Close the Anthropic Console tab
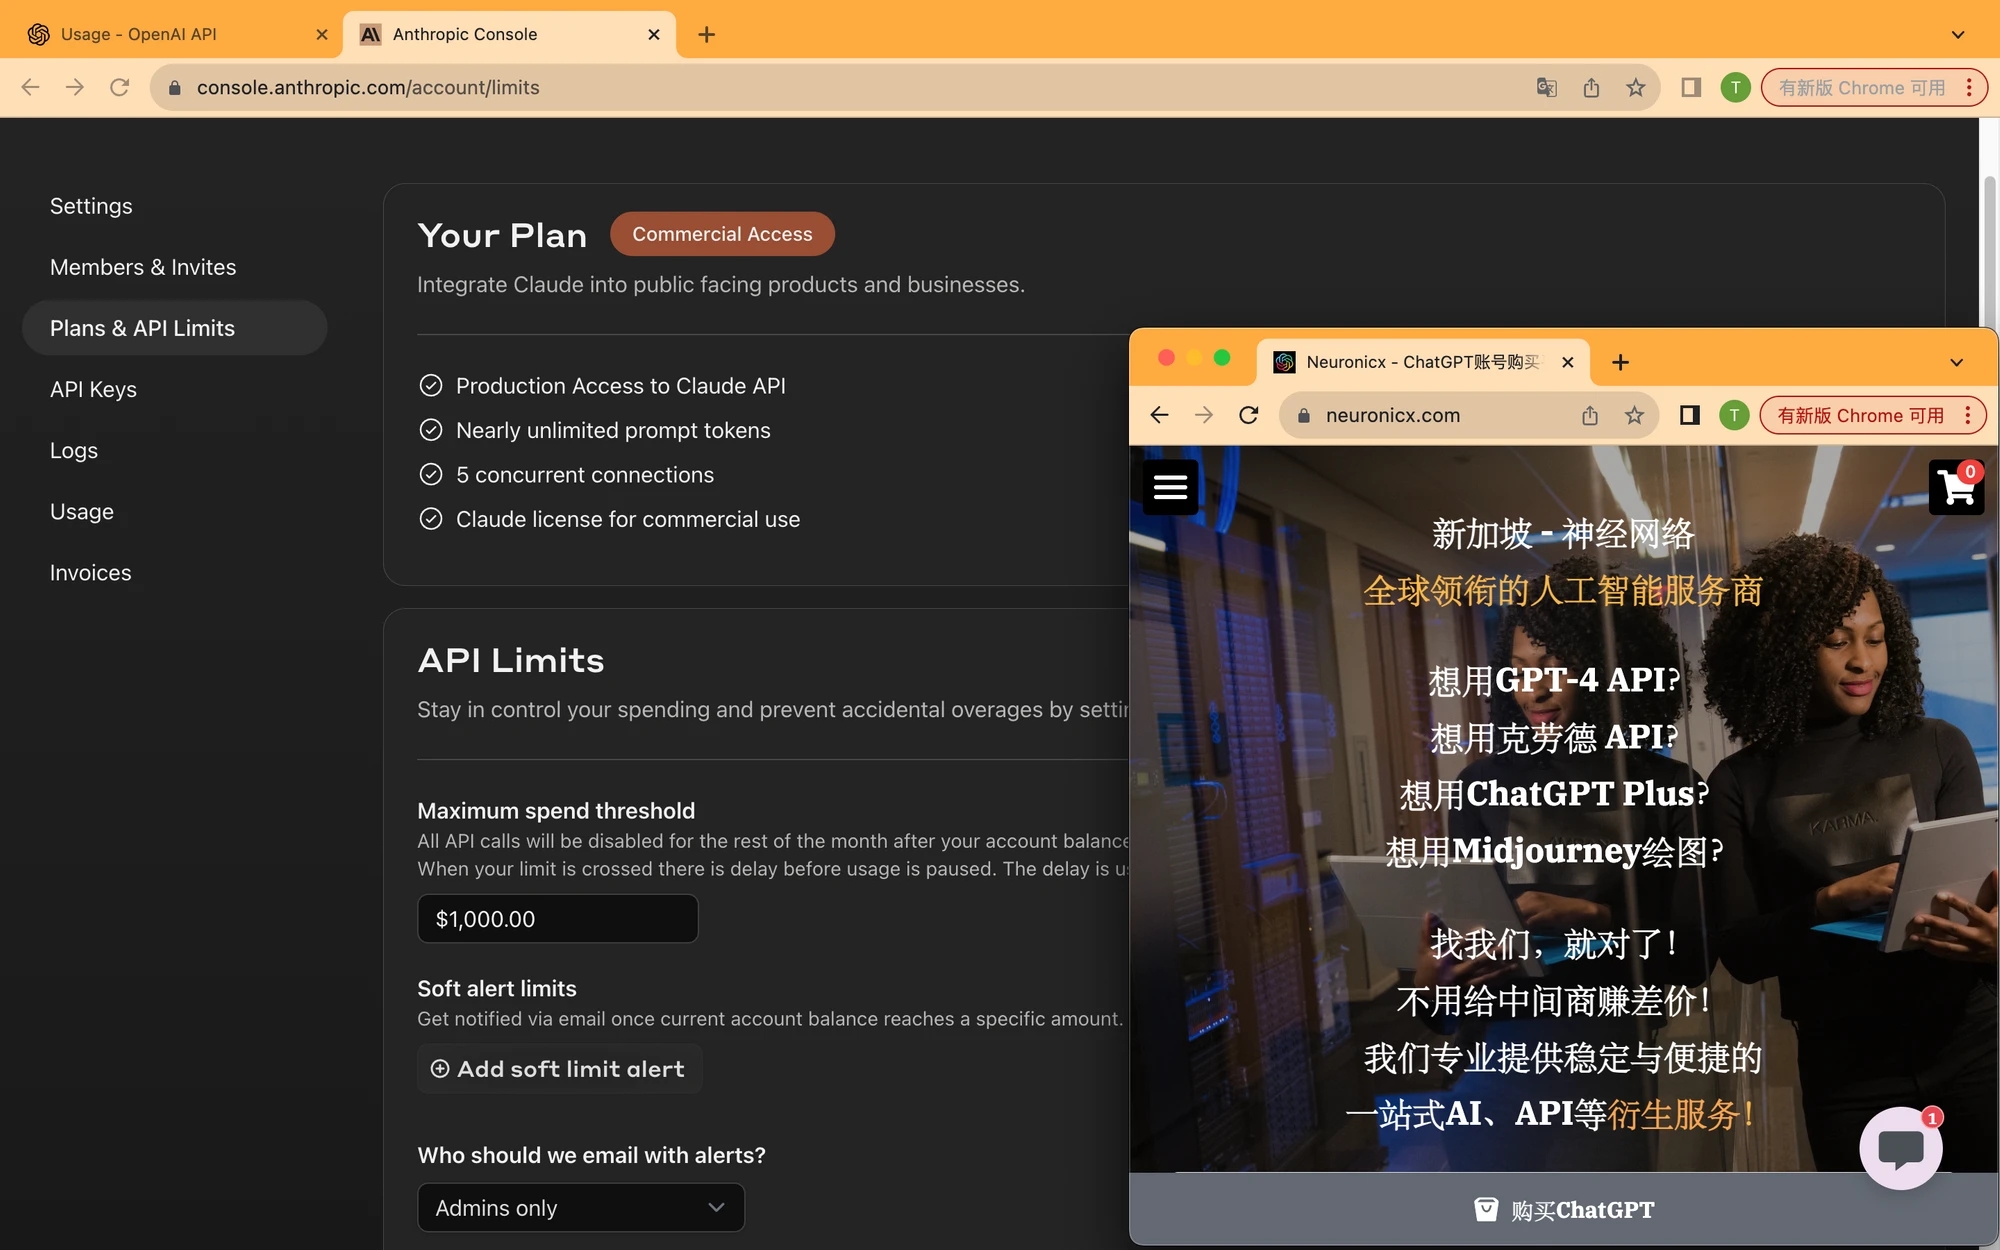The image size is (2000, 1250). (654, 34)
